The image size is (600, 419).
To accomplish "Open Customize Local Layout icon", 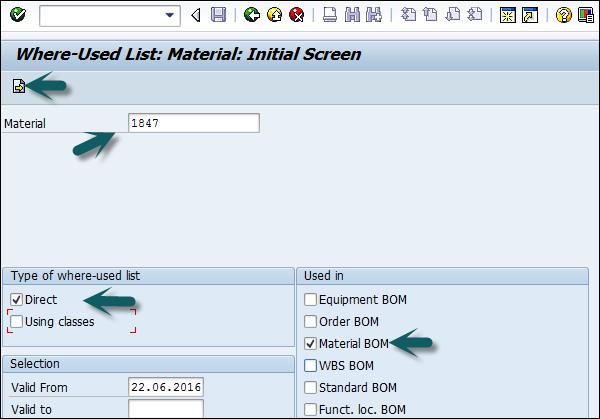I will point(586,15).
